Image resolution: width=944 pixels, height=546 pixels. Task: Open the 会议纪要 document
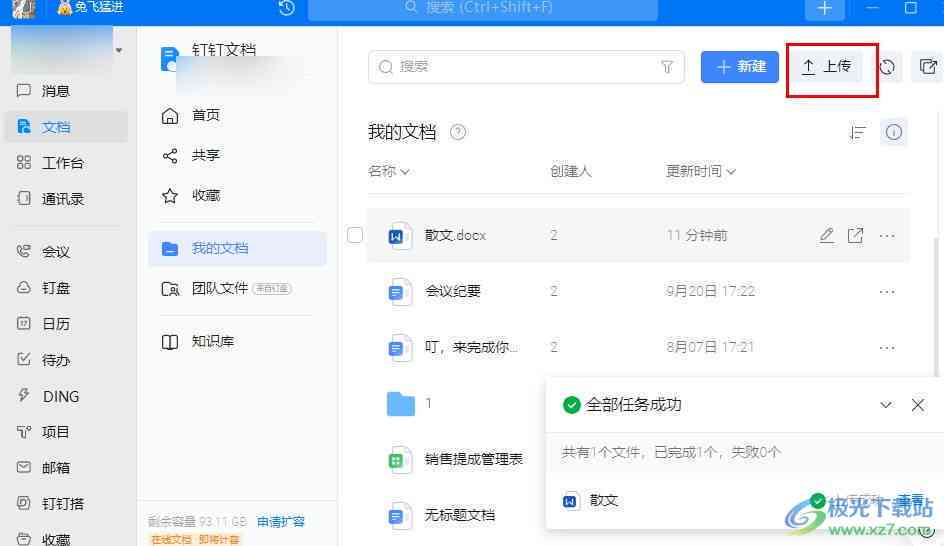point(453,291)
